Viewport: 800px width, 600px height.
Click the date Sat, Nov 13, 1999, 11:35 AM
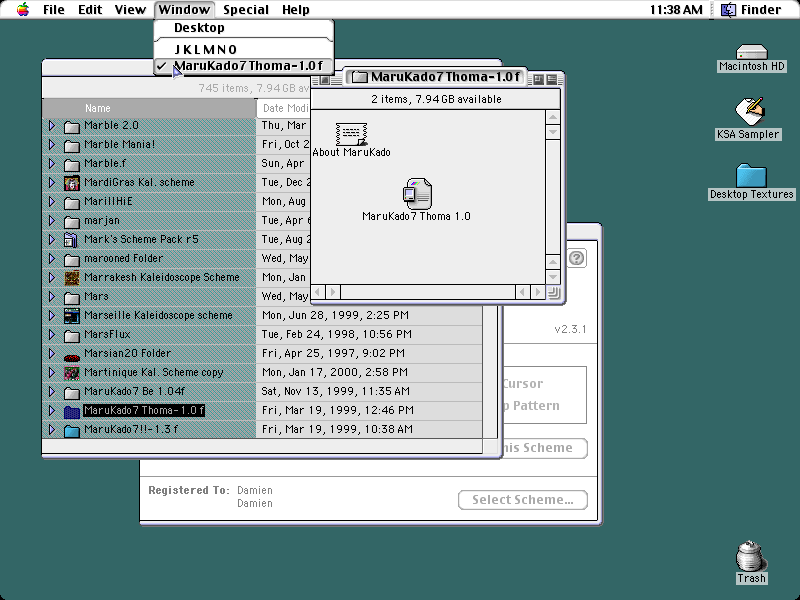pyautogui.click(x=336, y=391)
